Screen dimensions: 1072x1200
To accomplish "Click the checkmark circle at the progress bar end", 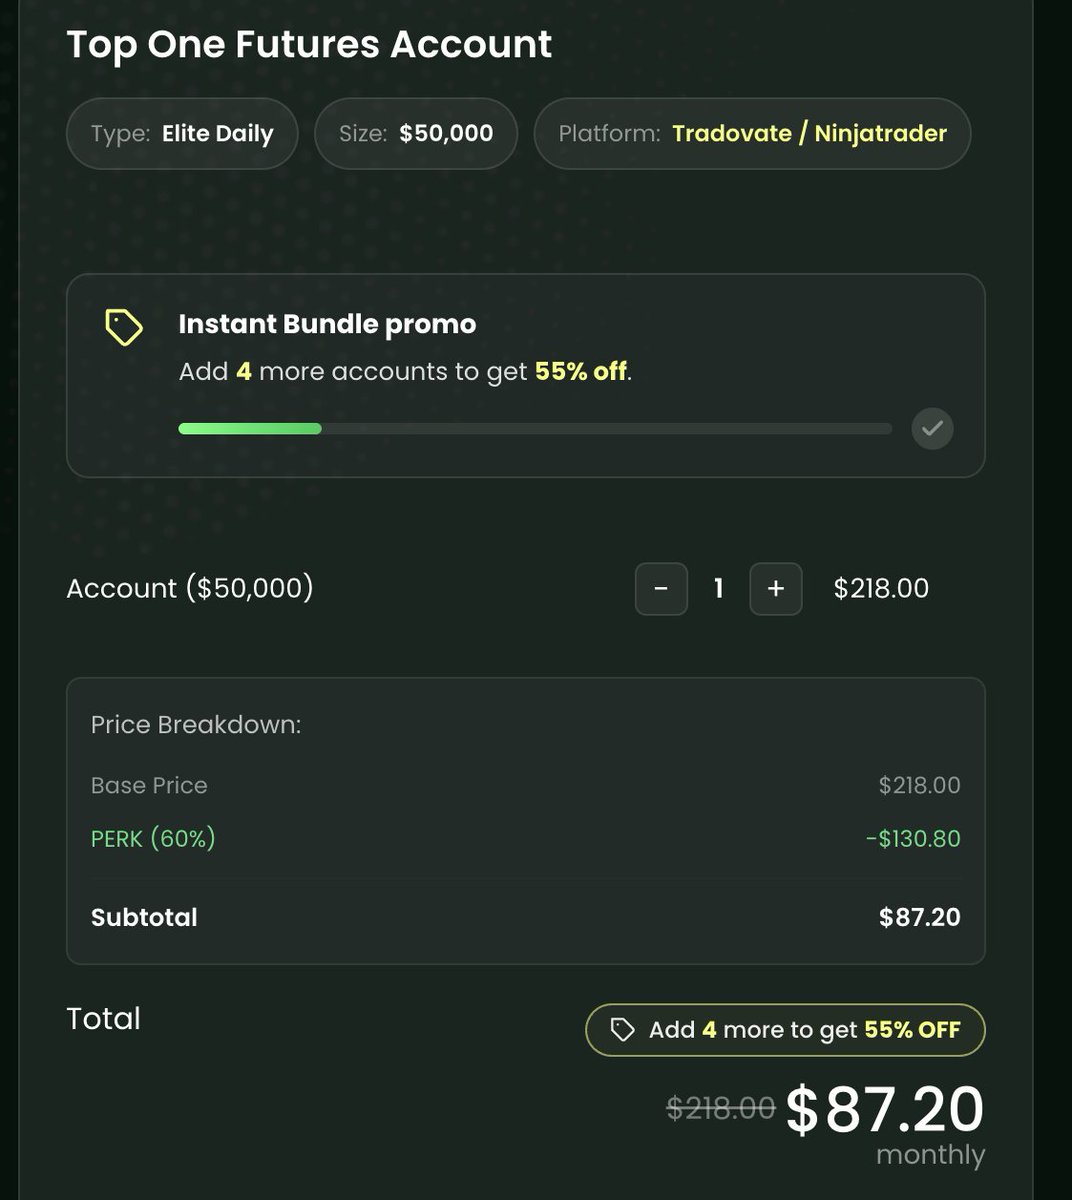I will click(x=932, y=428).
